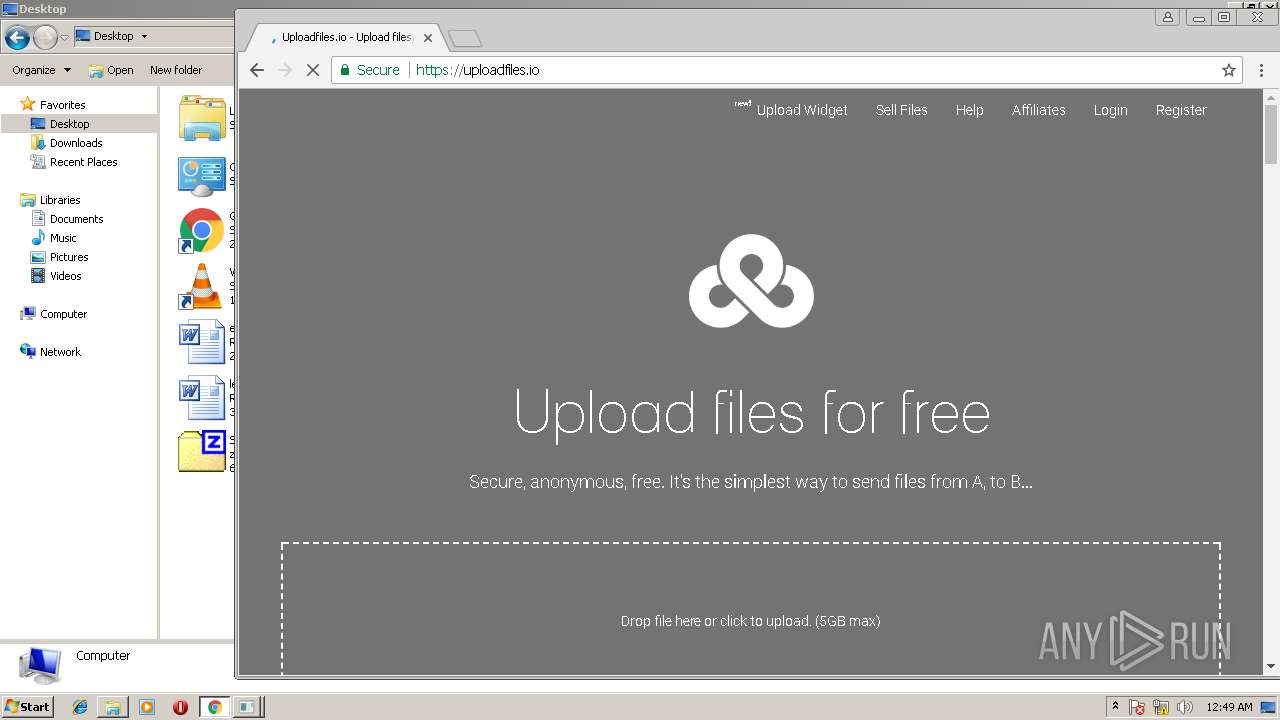Select Desktop in Explorer navigation pane
Image resolution: width=1280 pixels, height=720 pixels.
coord(70,124)
